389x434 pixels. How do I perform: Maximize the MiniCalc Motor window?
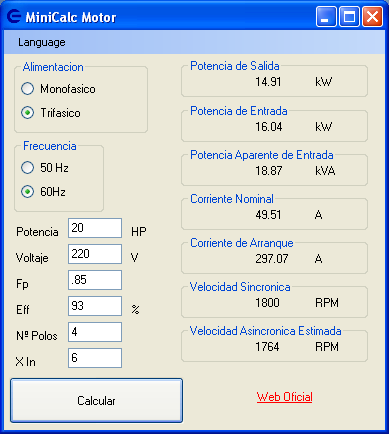coord(349,16)
